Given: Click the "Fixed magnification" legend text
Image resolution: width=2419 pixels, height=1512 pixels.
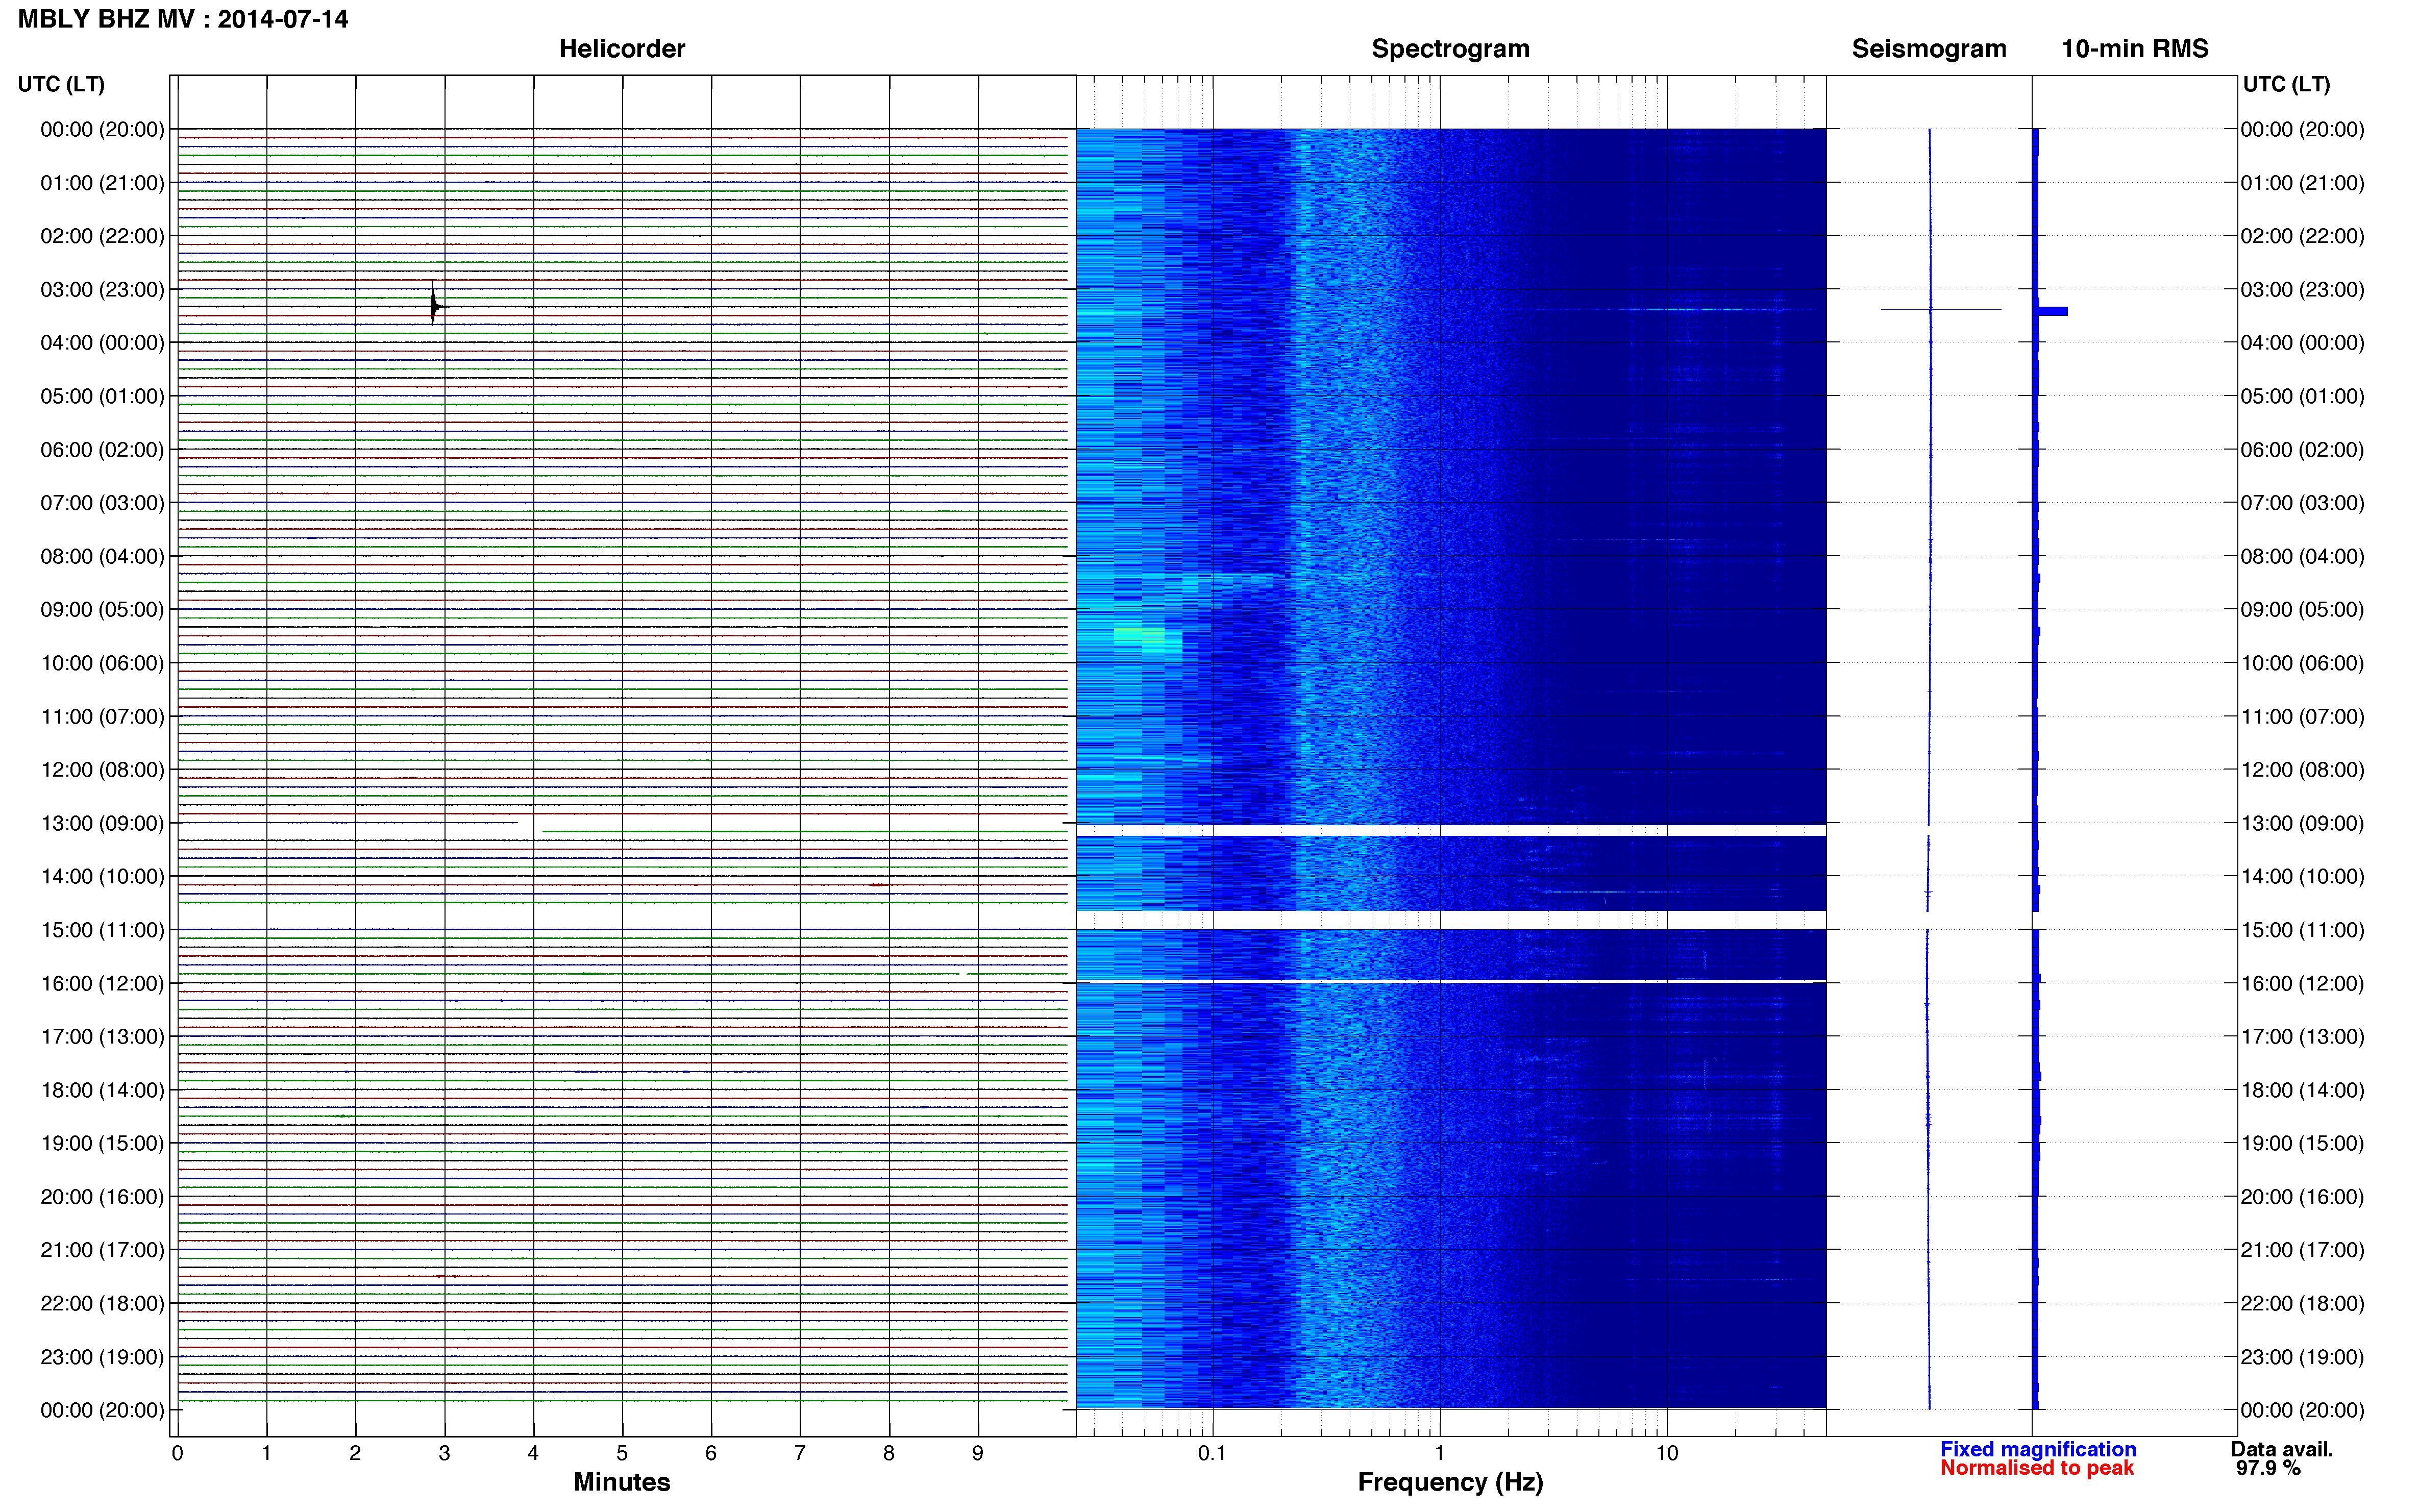Looking at the screenshot, I should pyautogui.click(x=2038, y=1449).
